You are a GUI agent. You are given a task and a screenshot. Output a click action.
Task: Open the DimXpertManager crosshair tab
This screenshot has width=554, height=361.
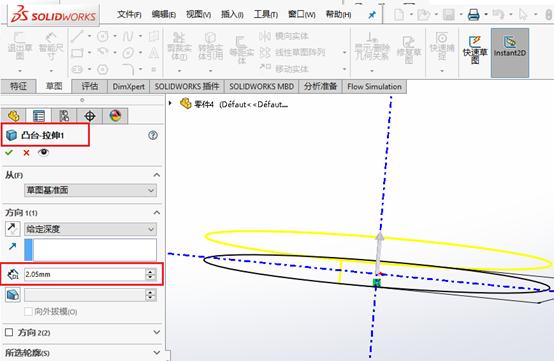coord(89,116)
